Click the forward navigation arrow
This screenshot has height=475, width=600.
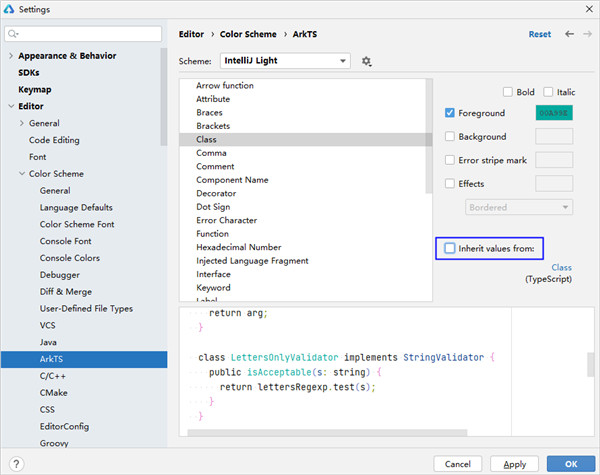click(587, 34)
